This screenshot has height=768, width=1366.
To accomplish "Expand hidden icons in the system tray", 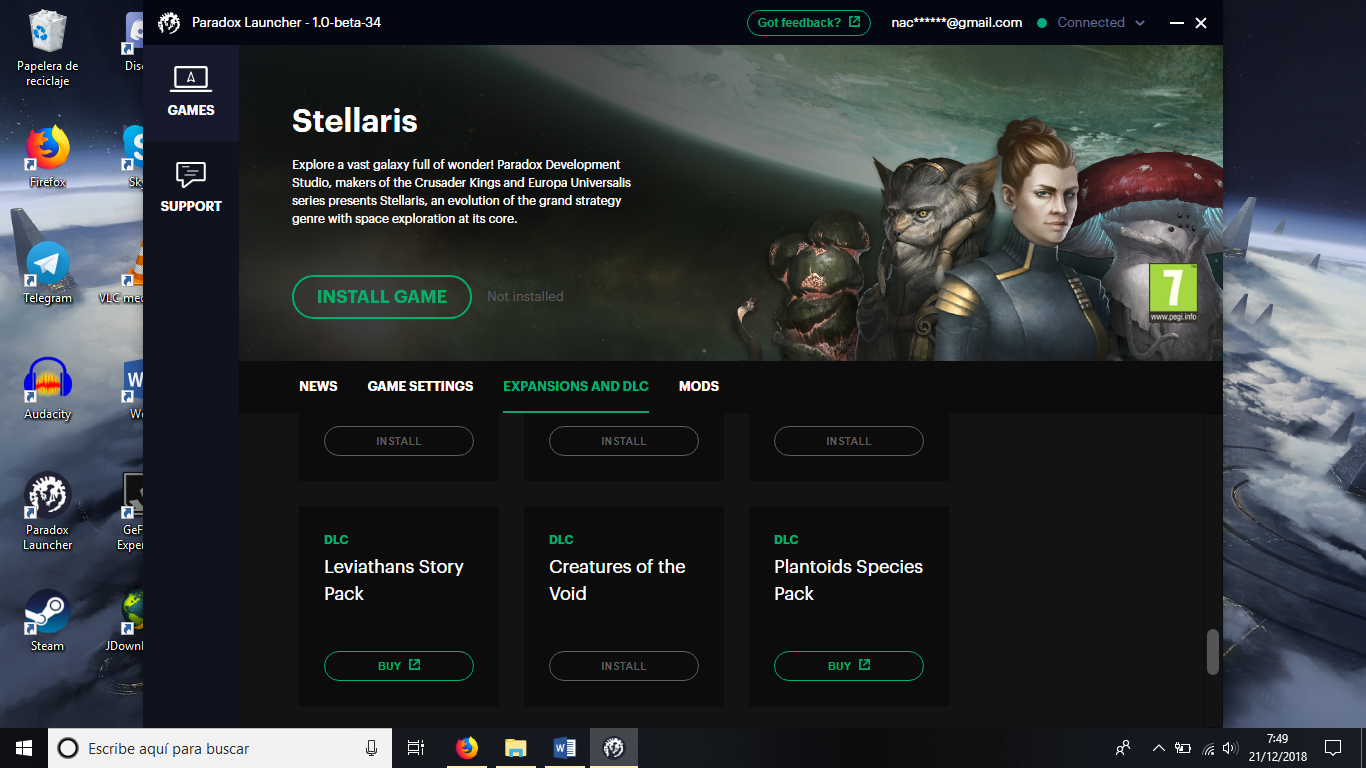I will 1158,747.
